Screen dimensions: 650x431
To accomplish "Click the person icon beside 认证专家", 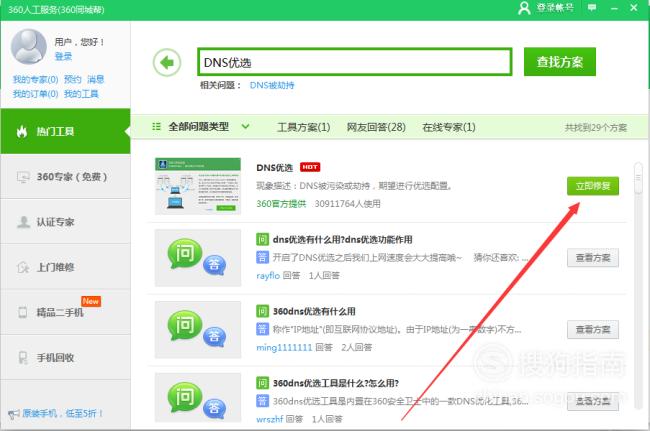I will [24, 222].
